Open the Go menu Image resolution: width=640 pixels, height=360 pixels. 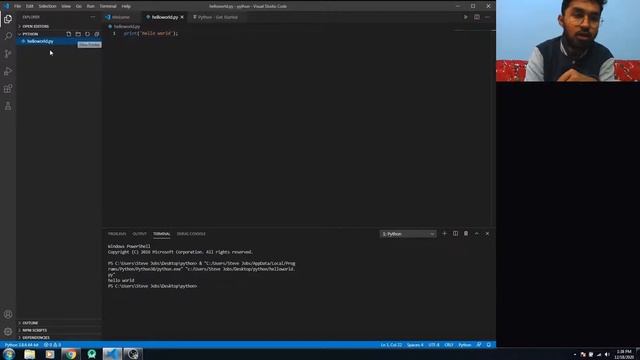[79, 6]
